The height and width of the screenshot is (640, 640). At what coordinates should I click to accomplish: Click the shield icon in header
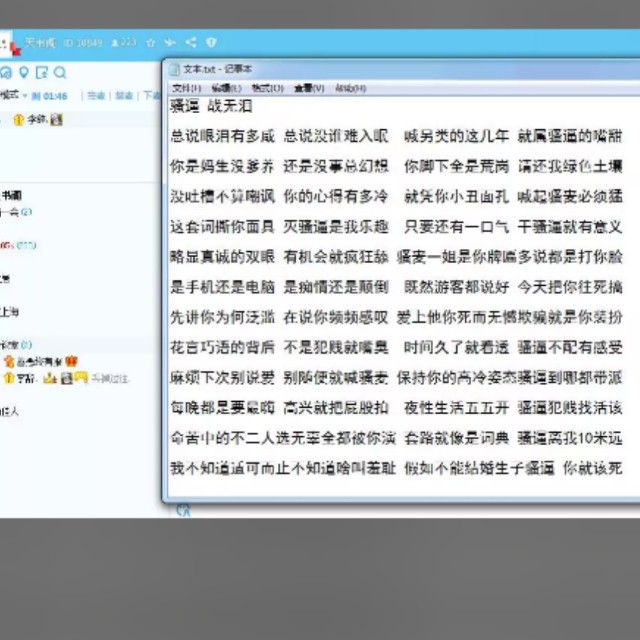pos(211,43)
